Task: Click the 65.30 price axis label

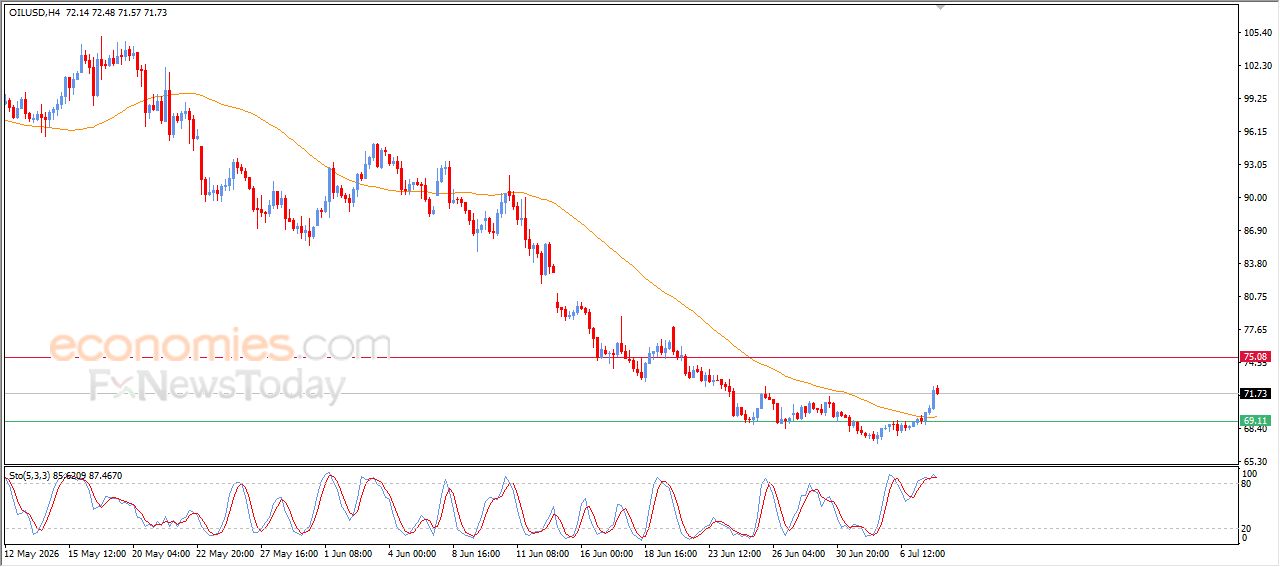Action: coord(1255,462)
